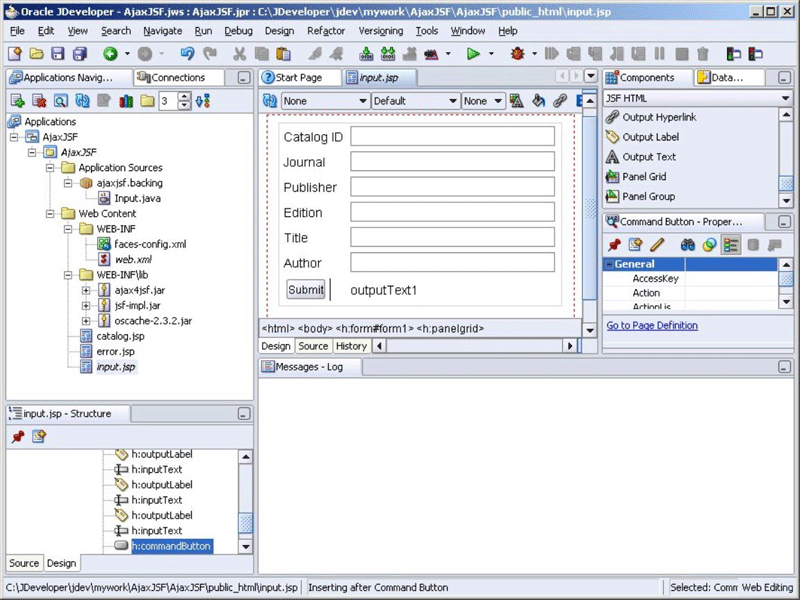
Task: Click the Cut scissors icon
Action: click(x=239, y=53)
